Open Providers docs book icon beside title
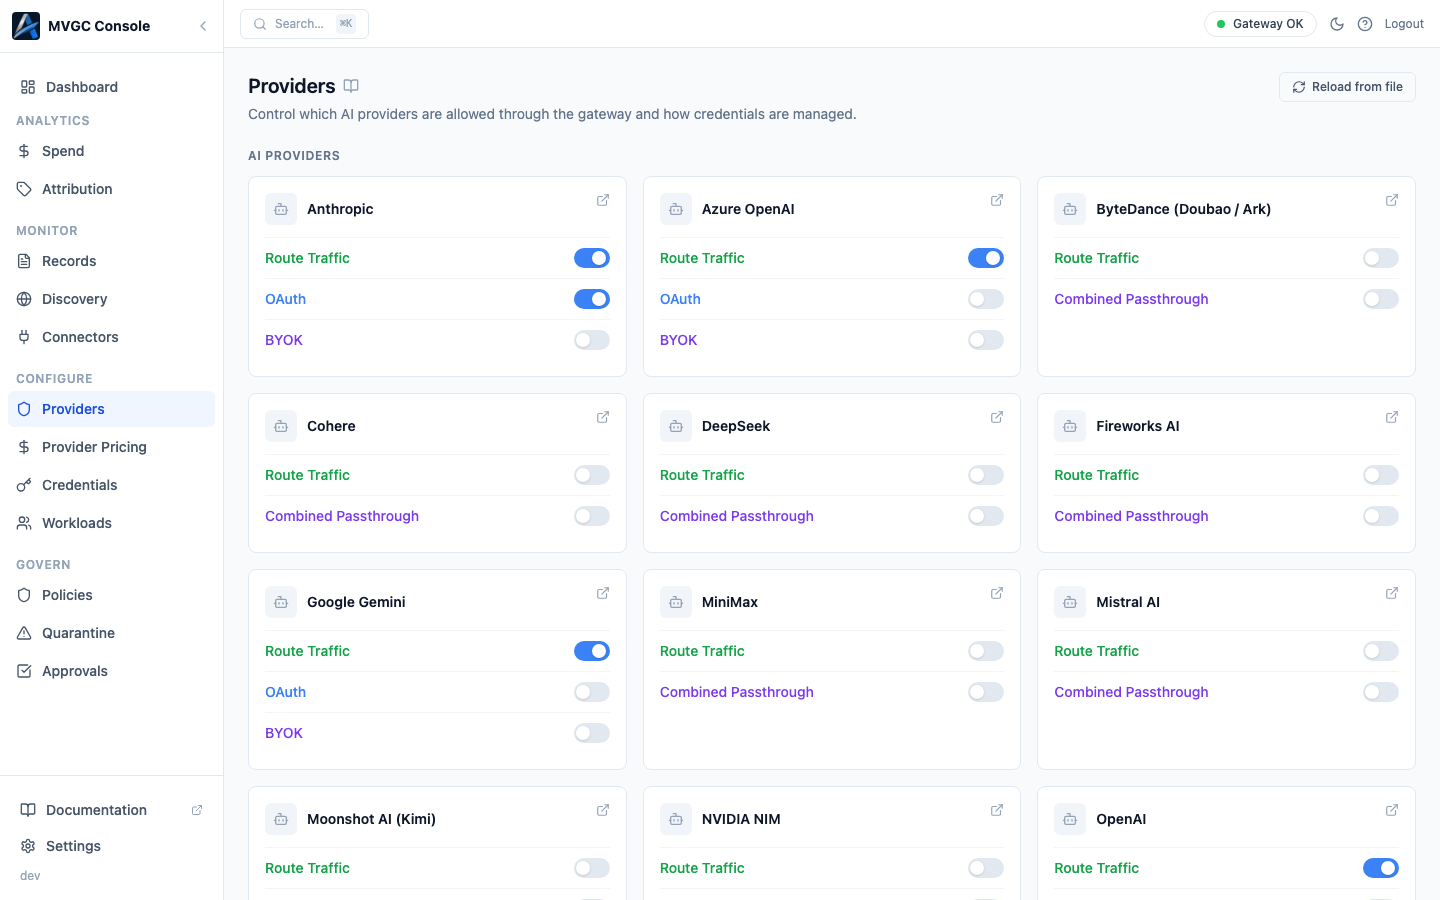This screenshot has width=1440, height=900. 351,86
